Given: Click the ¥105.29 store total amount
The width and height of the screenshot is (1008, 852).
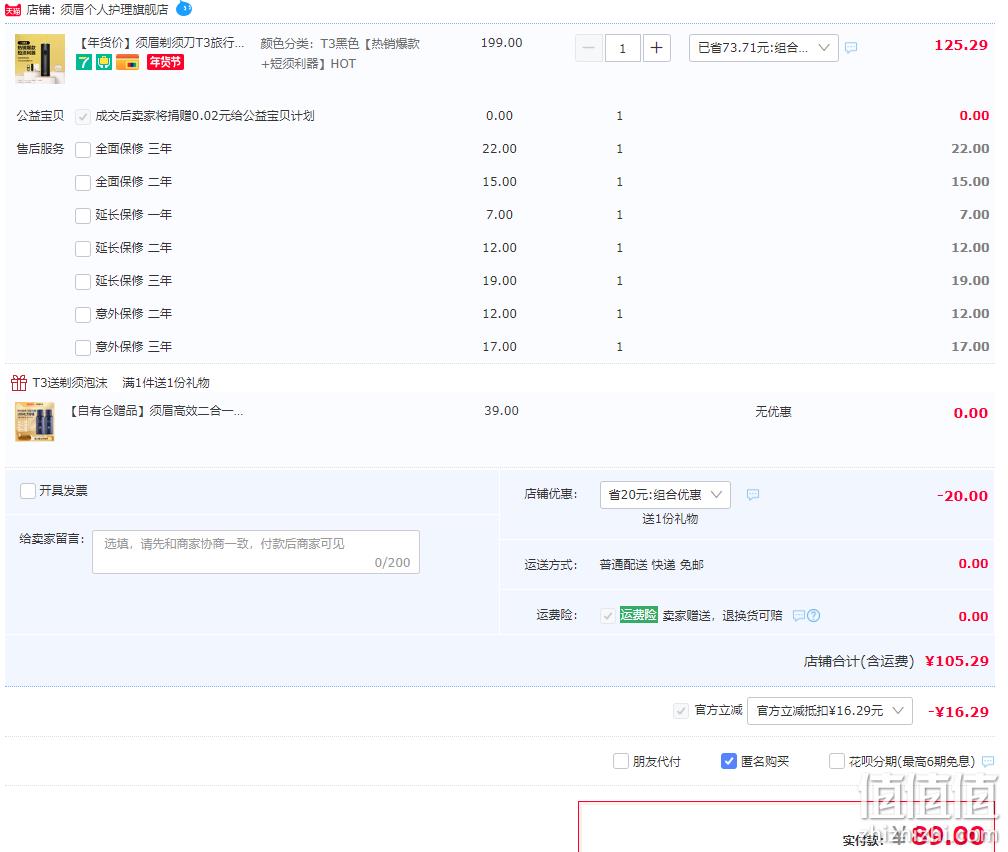Looking at the screenshot, I should tap(957, 661).
